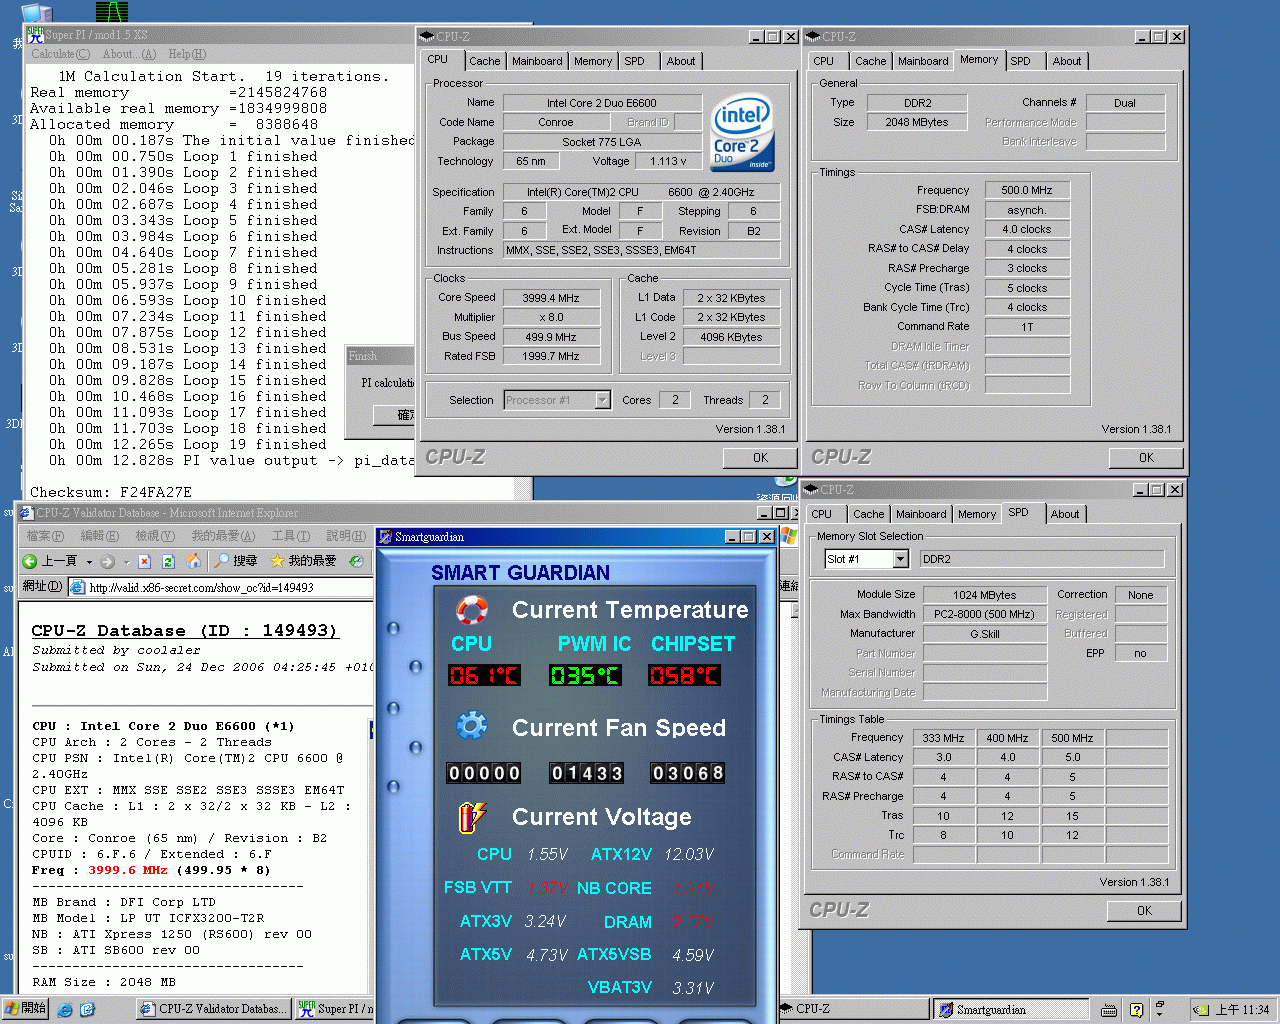Click the PWM IC temperature 035°C readout
1280x1024 pixels.
click(x=585, y=675)
